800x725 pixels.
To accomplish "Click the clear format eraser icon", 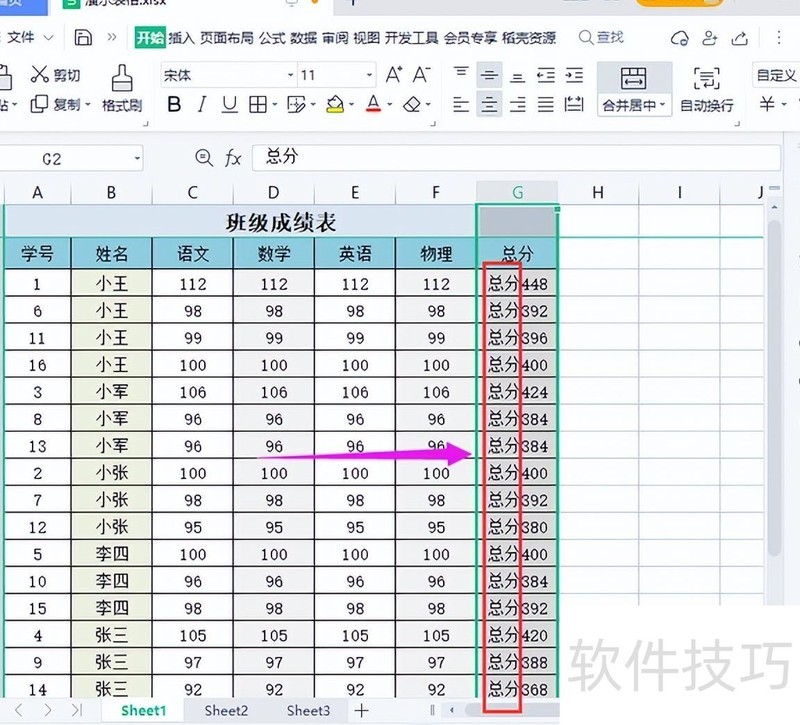I will (412, 105).
